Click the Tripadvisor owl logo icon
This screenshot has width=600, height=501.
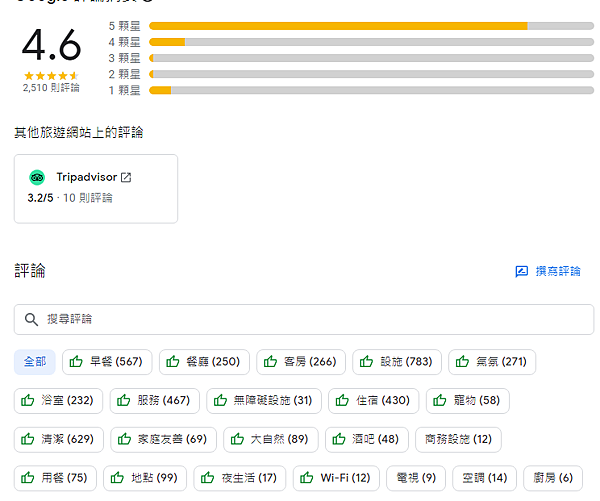37,178
